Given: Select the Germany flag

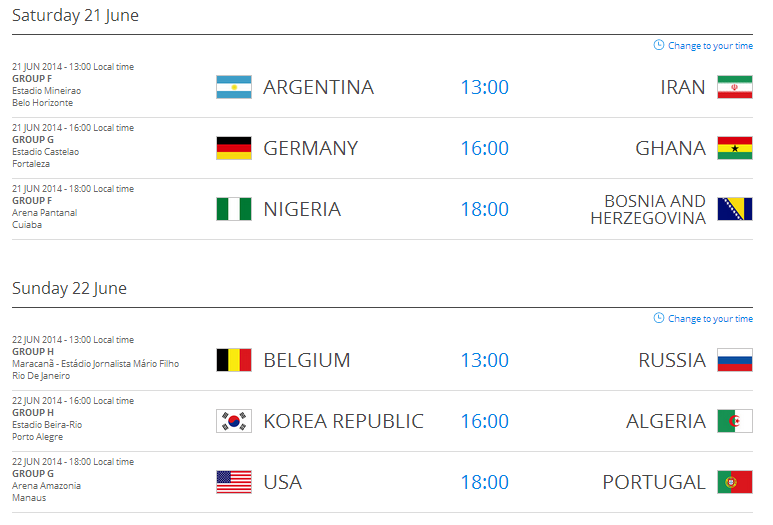Looking at the screenshot, I should 234,148.
